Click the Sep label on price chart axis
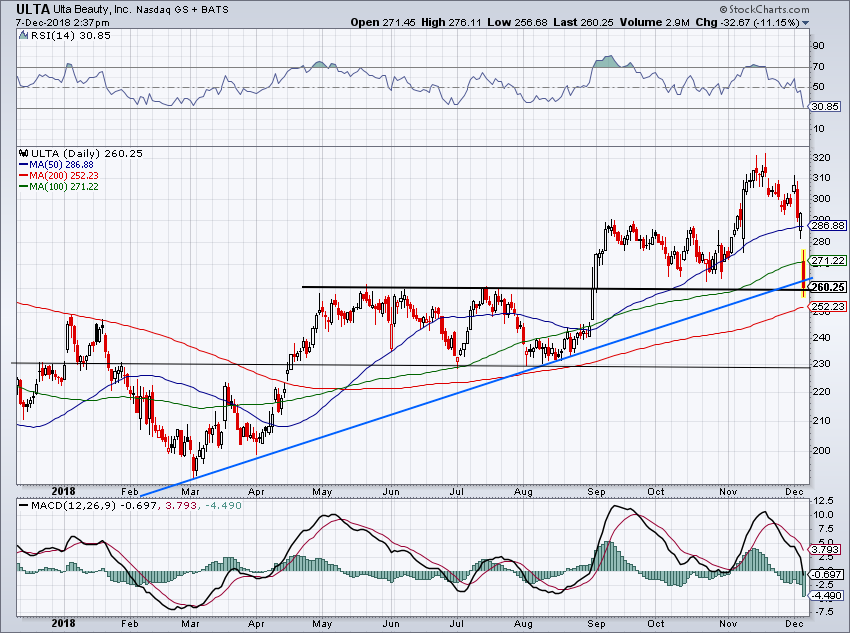 coord(596,492)
